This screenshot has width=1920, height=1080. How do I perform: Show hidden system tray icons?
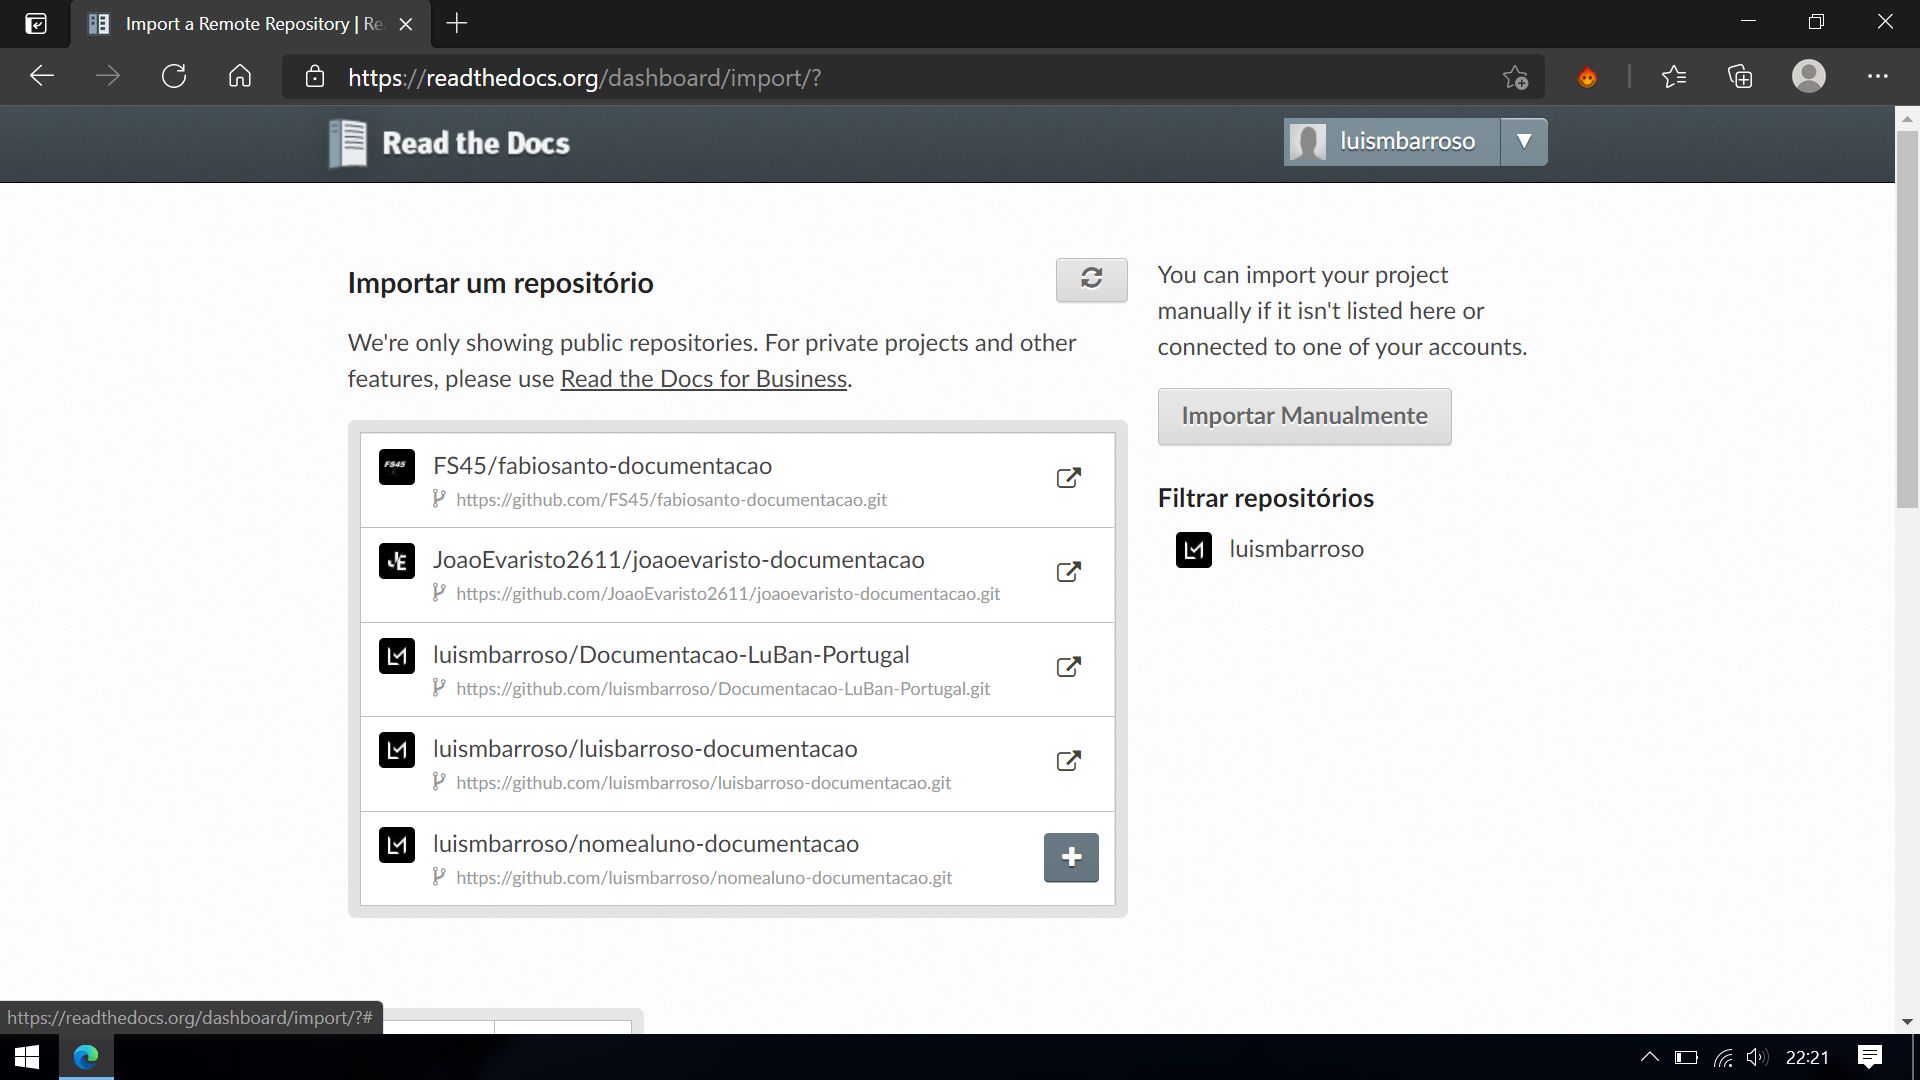[x=1649, y=1057]
